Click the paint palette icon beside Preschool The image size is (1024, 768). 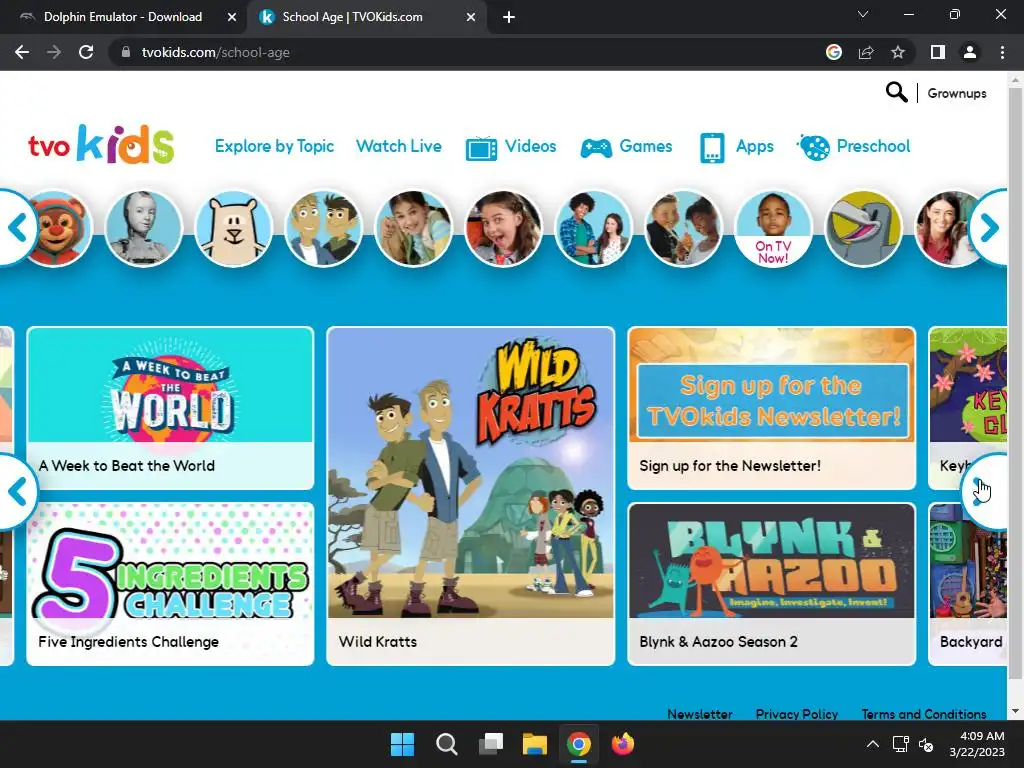click(x=814, y=148)
